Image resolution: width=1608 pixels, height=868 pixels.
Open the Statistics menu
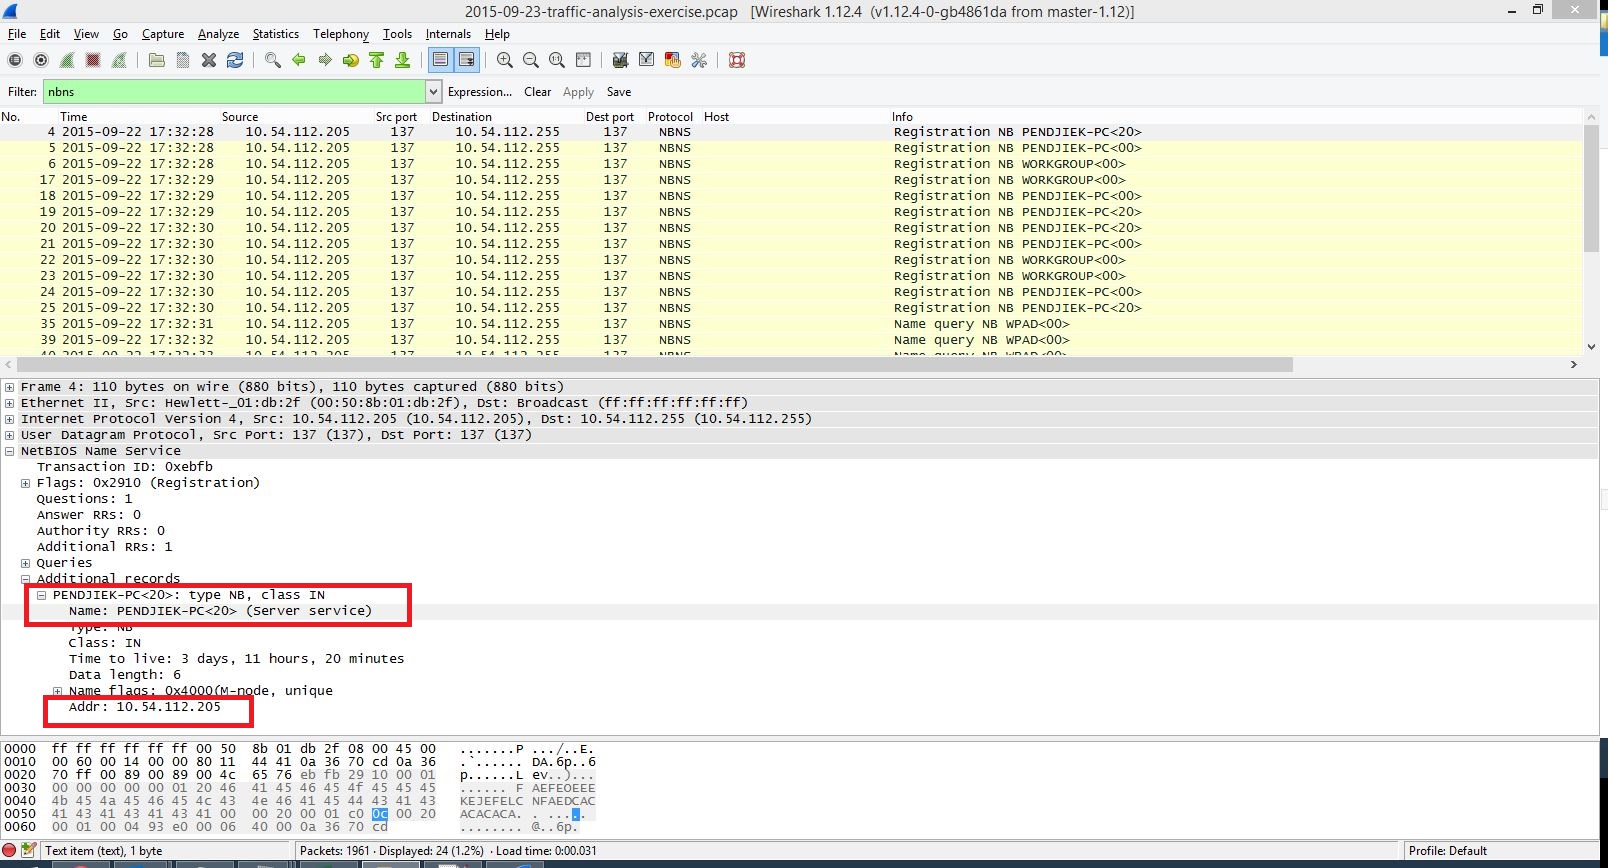pyautogui.click(x=275, y=34)
